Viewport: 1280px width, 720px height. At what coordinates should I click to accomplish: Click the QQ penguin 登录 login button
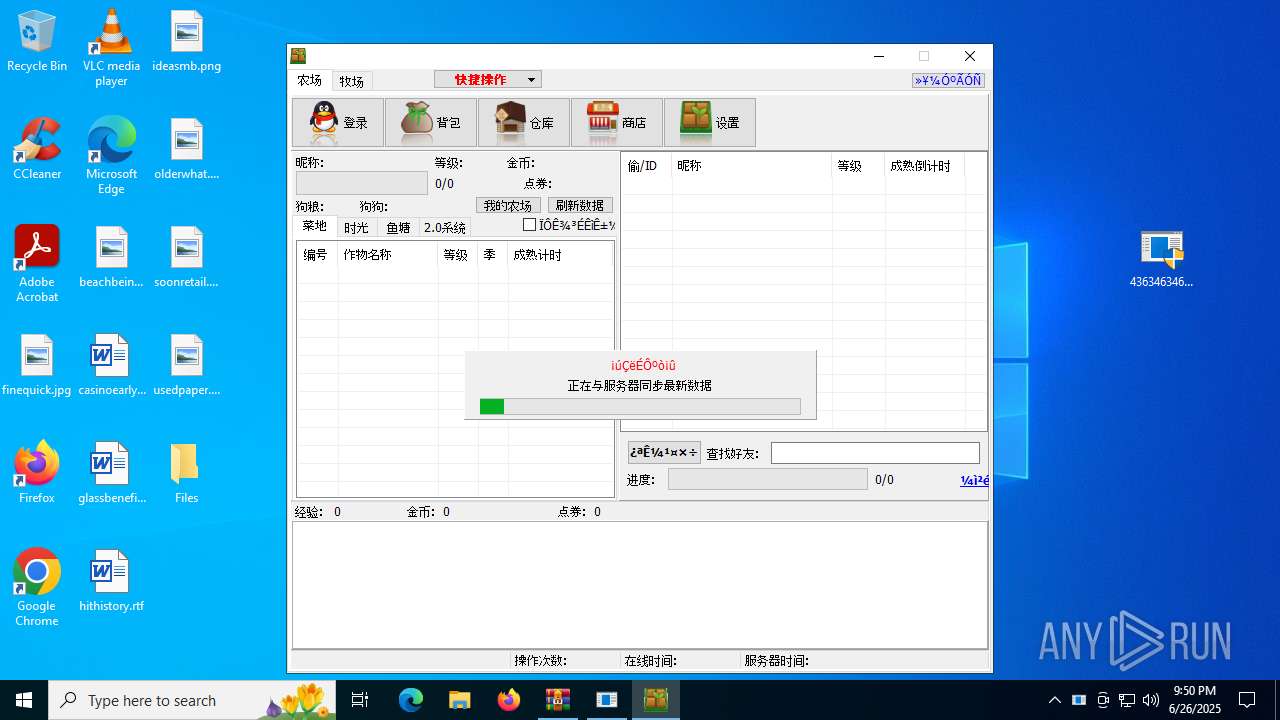pyautogui.click(x=338, y=123)
